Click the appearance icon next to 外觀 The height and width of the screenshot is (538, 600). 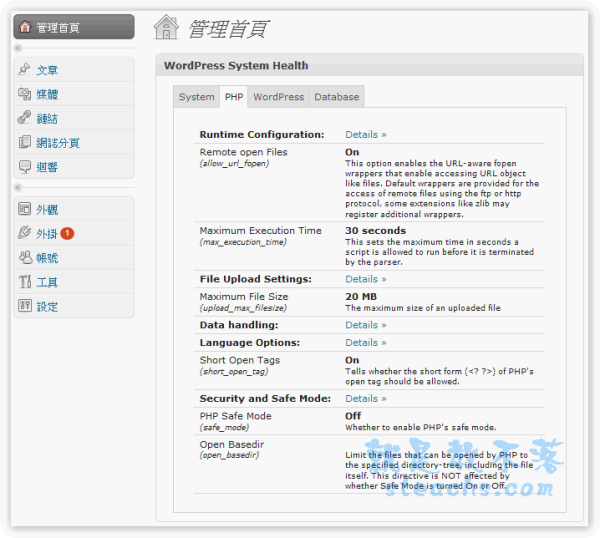(x=24, y=209)
